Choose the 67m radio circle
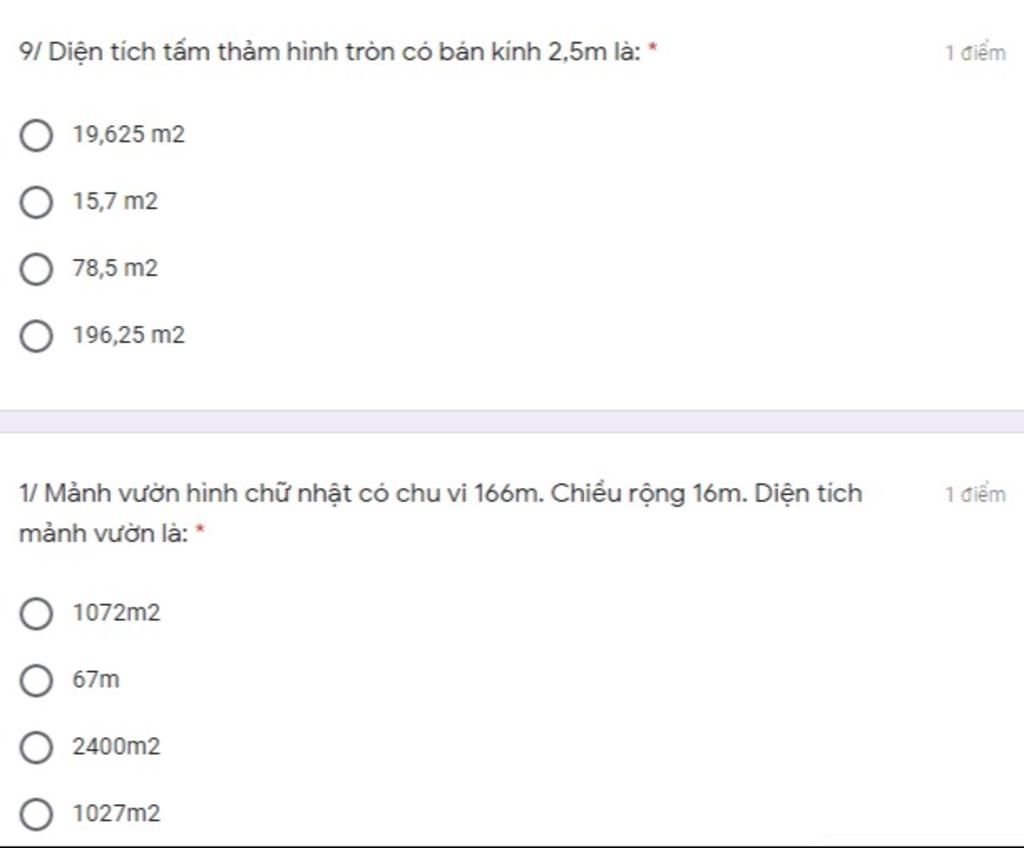 point(36,680)
